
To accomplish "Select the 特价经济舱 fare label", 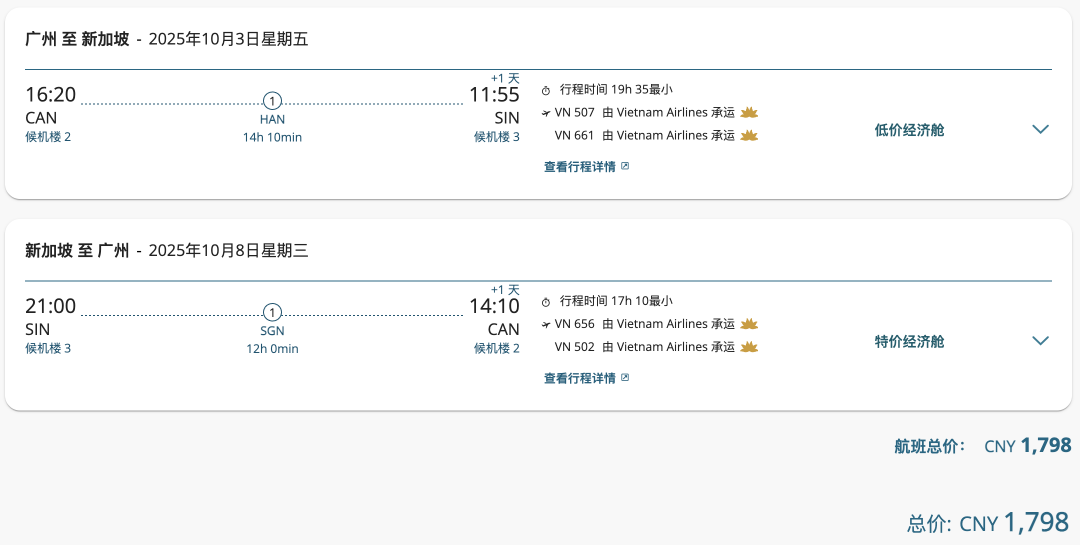I will coord(909,342).
